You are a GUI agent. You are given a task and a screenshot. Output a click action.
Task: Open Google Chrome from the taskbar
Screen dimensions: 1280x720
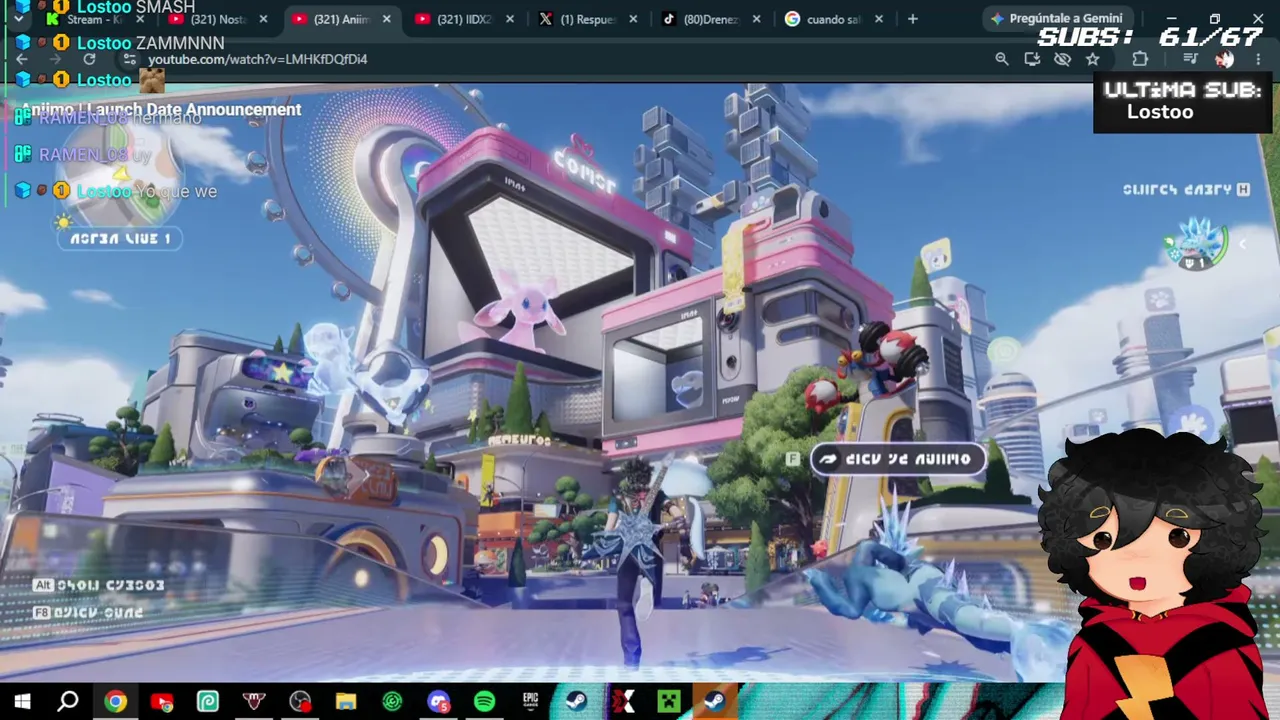click(115, 702)
